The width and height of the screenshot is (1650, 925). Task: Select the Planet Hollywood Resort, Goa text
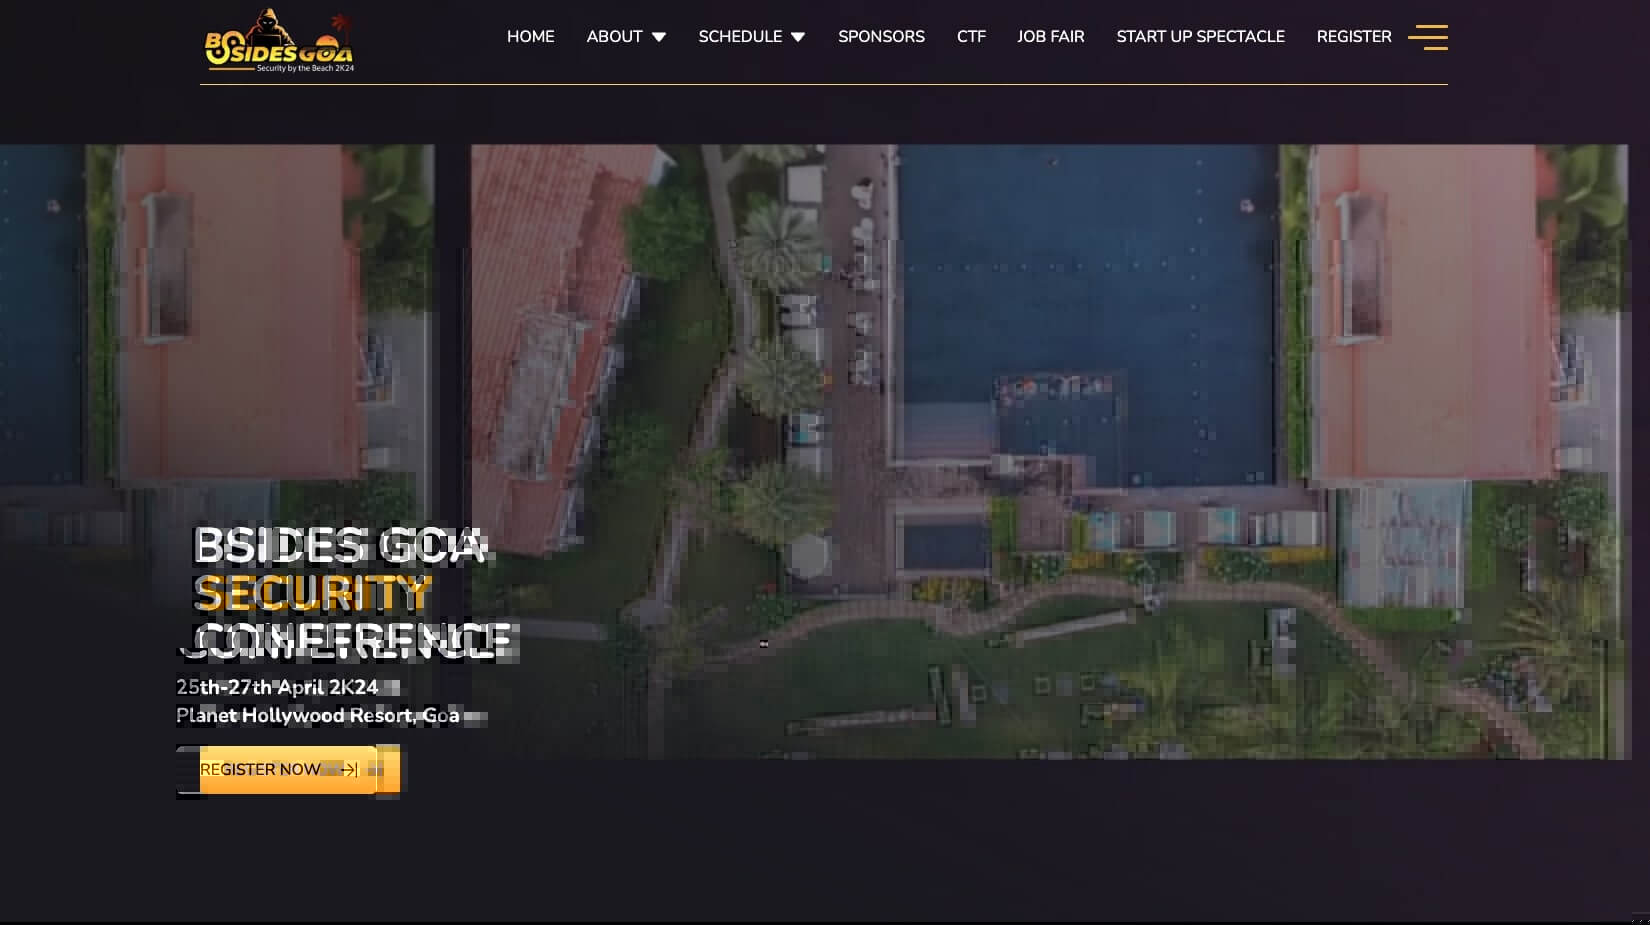[x=318, y=715]
